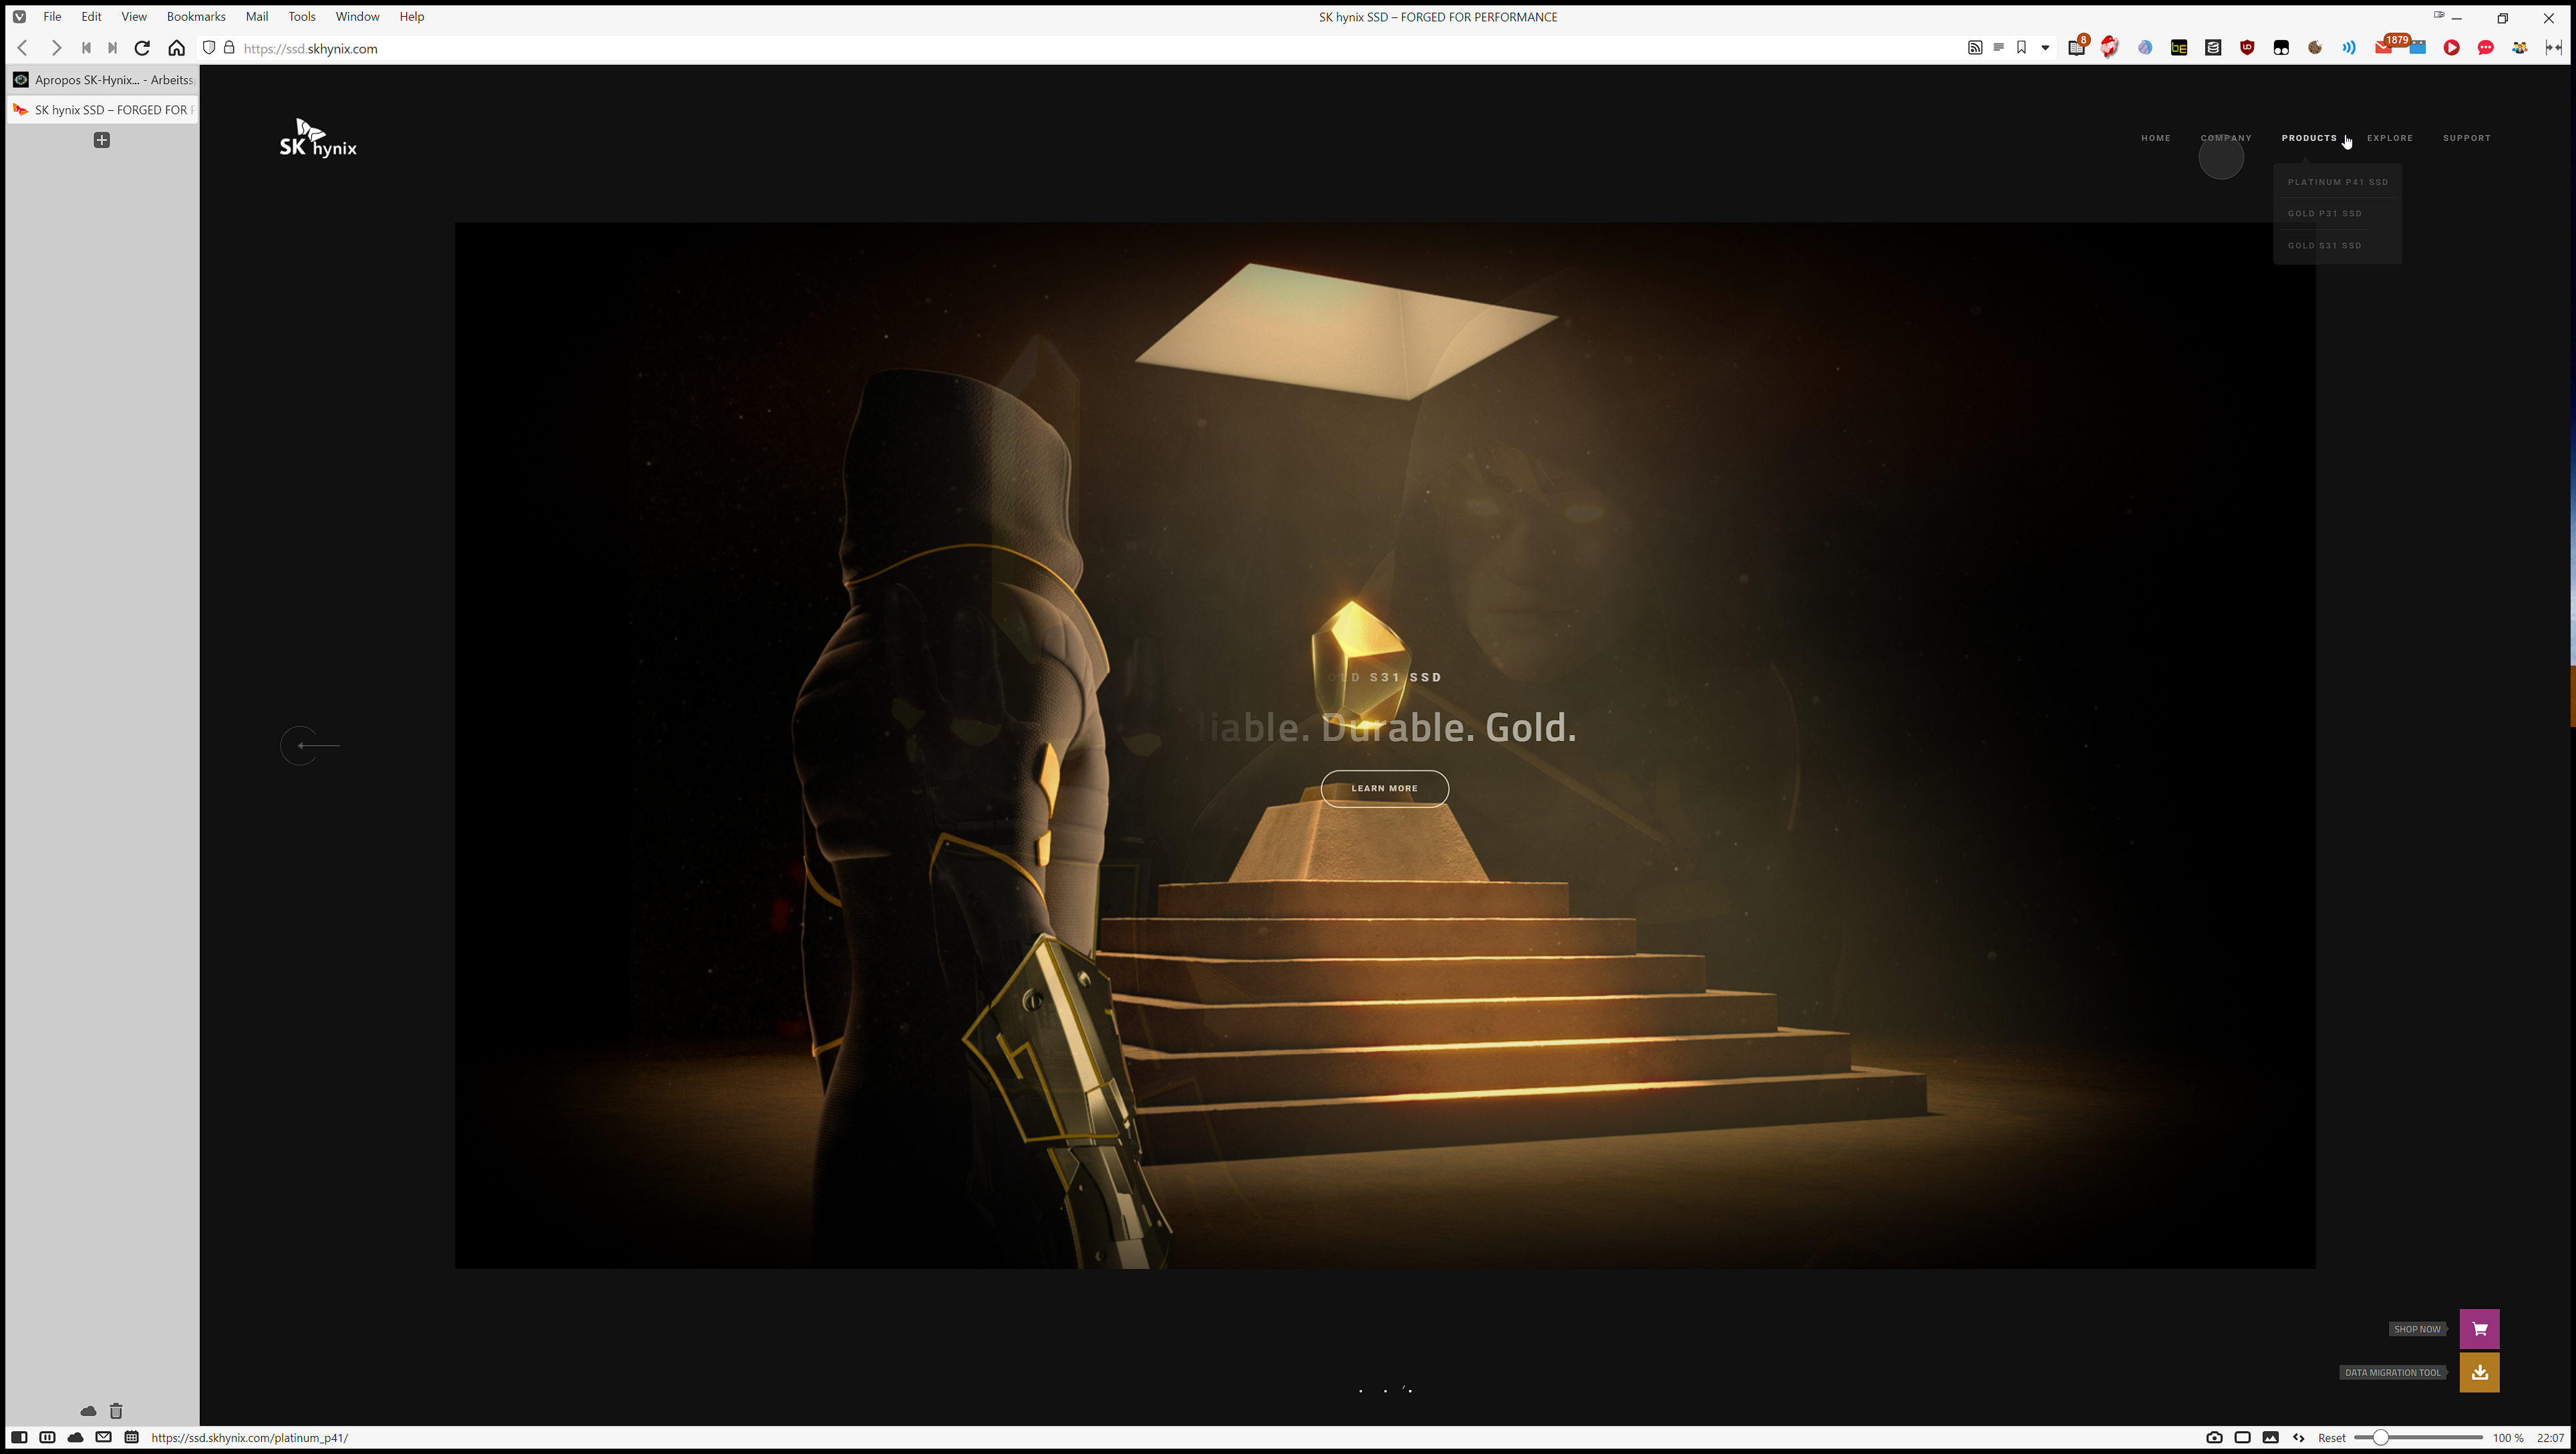Click the shopping cart Shop Now icon
Image resolution: width=2576 pixels, height=1454 pixels.
click(2479, 1329)
